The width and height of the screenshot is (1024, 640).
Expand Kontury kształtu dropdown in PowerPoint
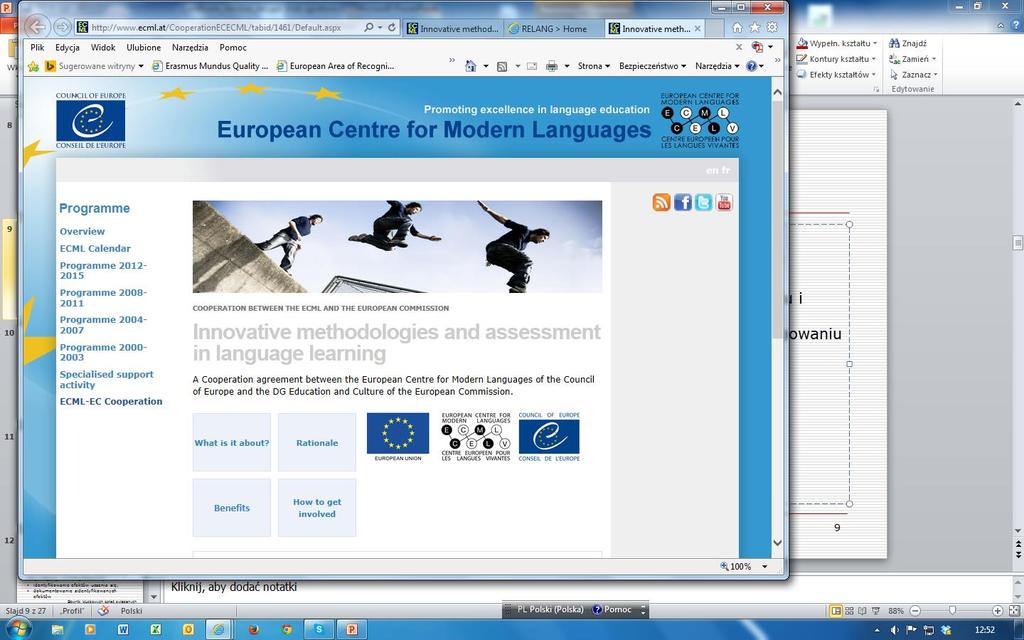(x=874, y=59)
